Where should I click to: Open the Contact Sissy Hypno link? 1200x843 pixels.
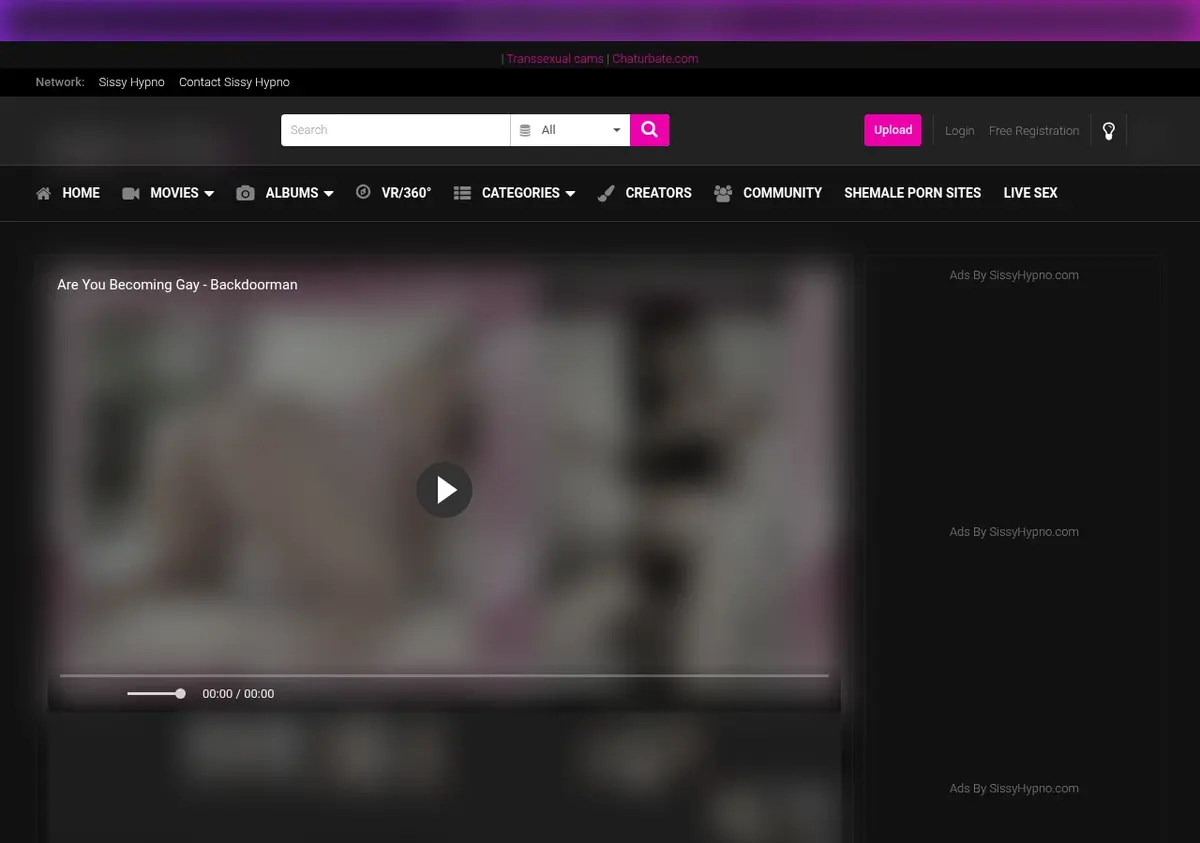[x=234, y=82]
